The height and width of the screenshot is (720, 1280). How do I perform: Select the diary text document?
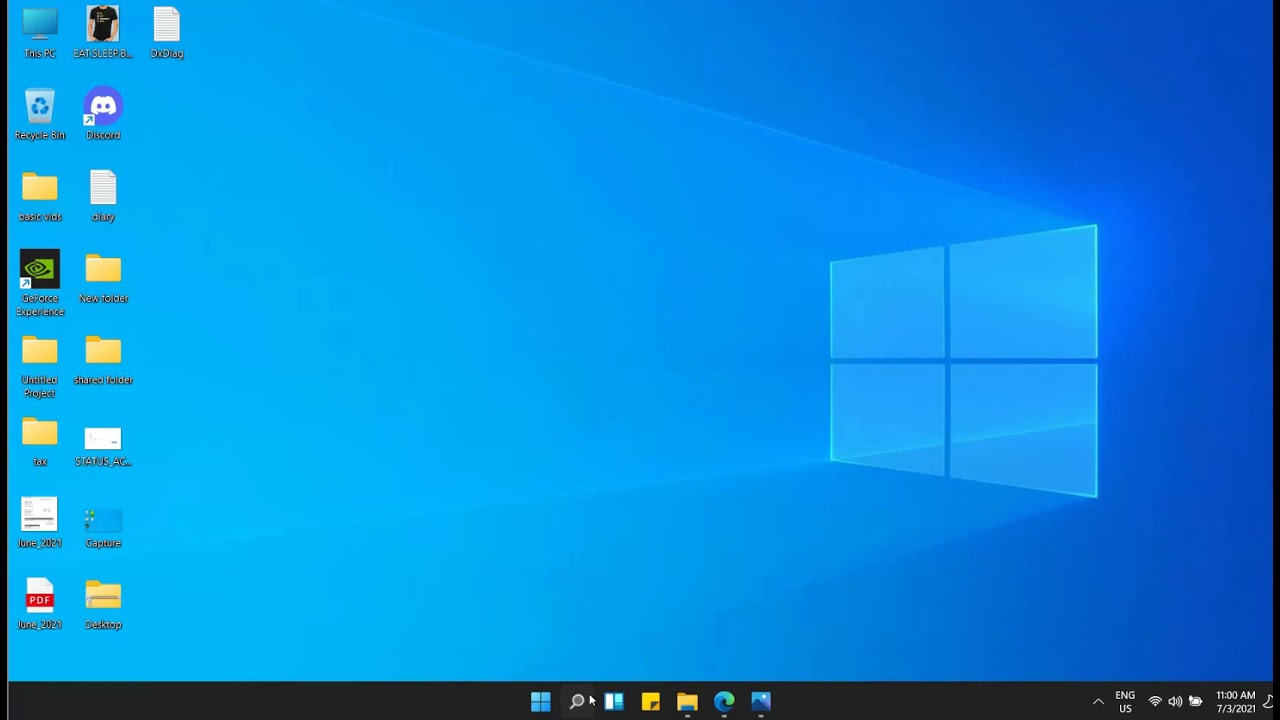pos(103,196)
